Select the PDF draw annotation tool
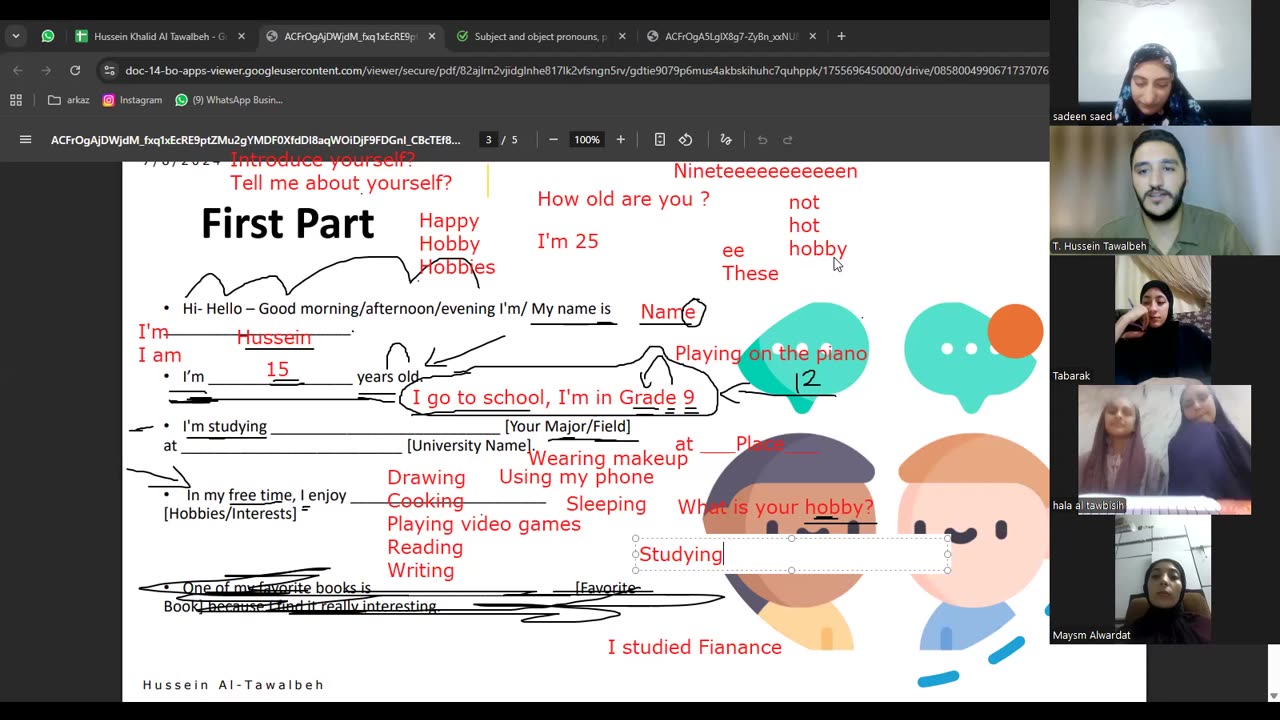1280x720 pixels. pos(726,140)
